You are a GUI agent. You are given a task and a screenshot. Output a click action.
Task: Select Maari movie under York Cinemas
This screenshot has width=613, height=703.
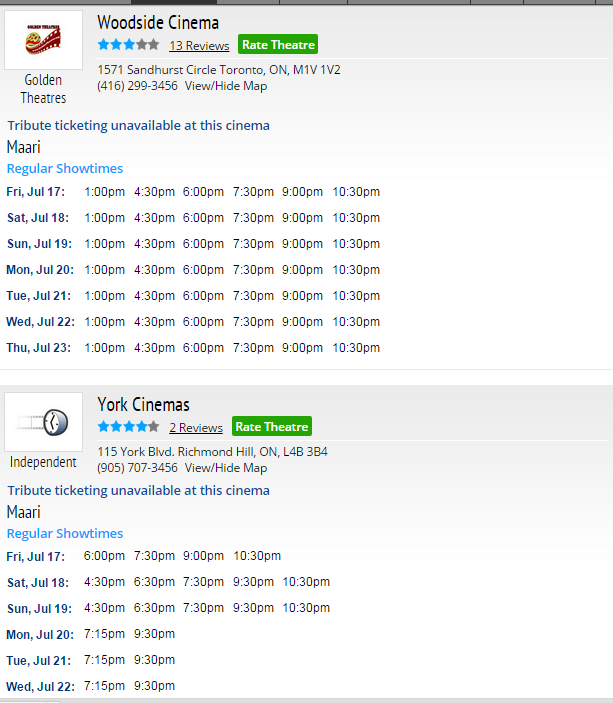point(23,512)
